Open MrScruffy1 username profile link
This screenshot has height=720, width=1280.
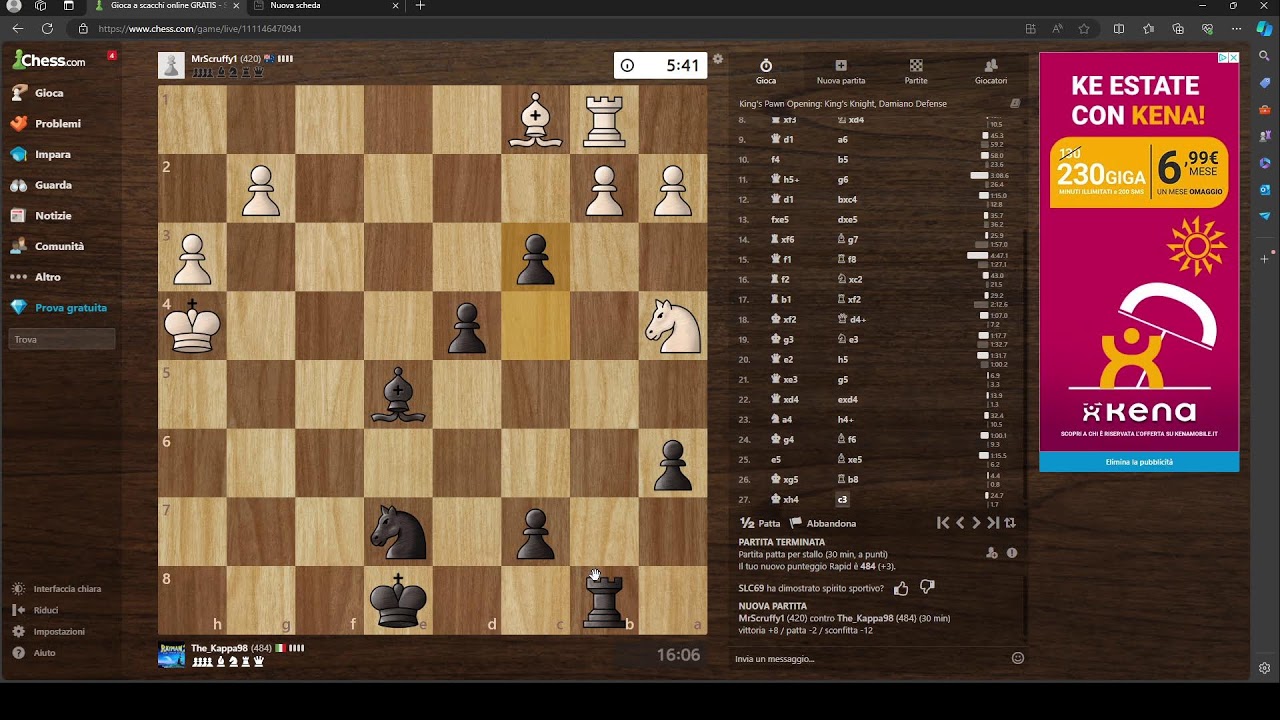[214, 59]
